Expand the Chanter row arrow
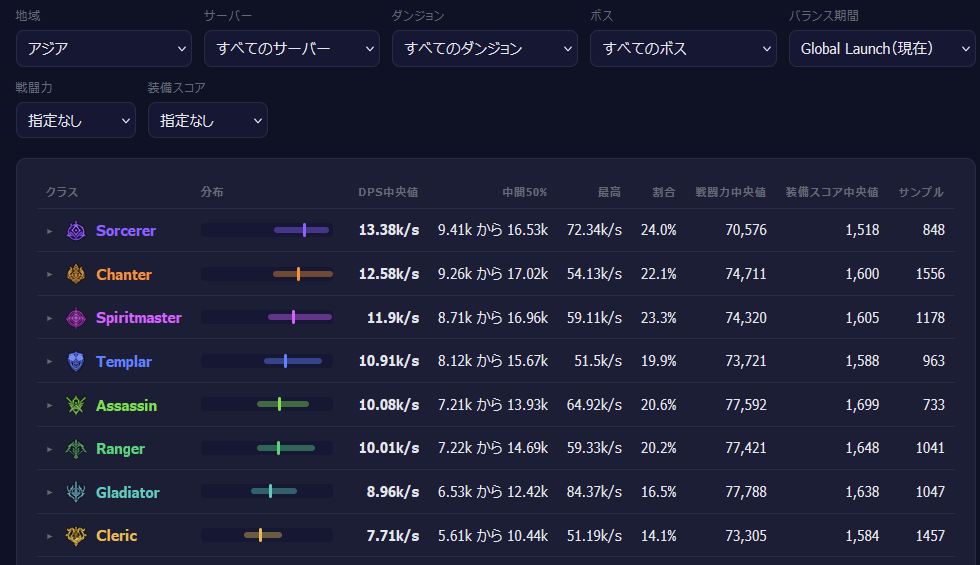980x565 pixels. (49, 274)
